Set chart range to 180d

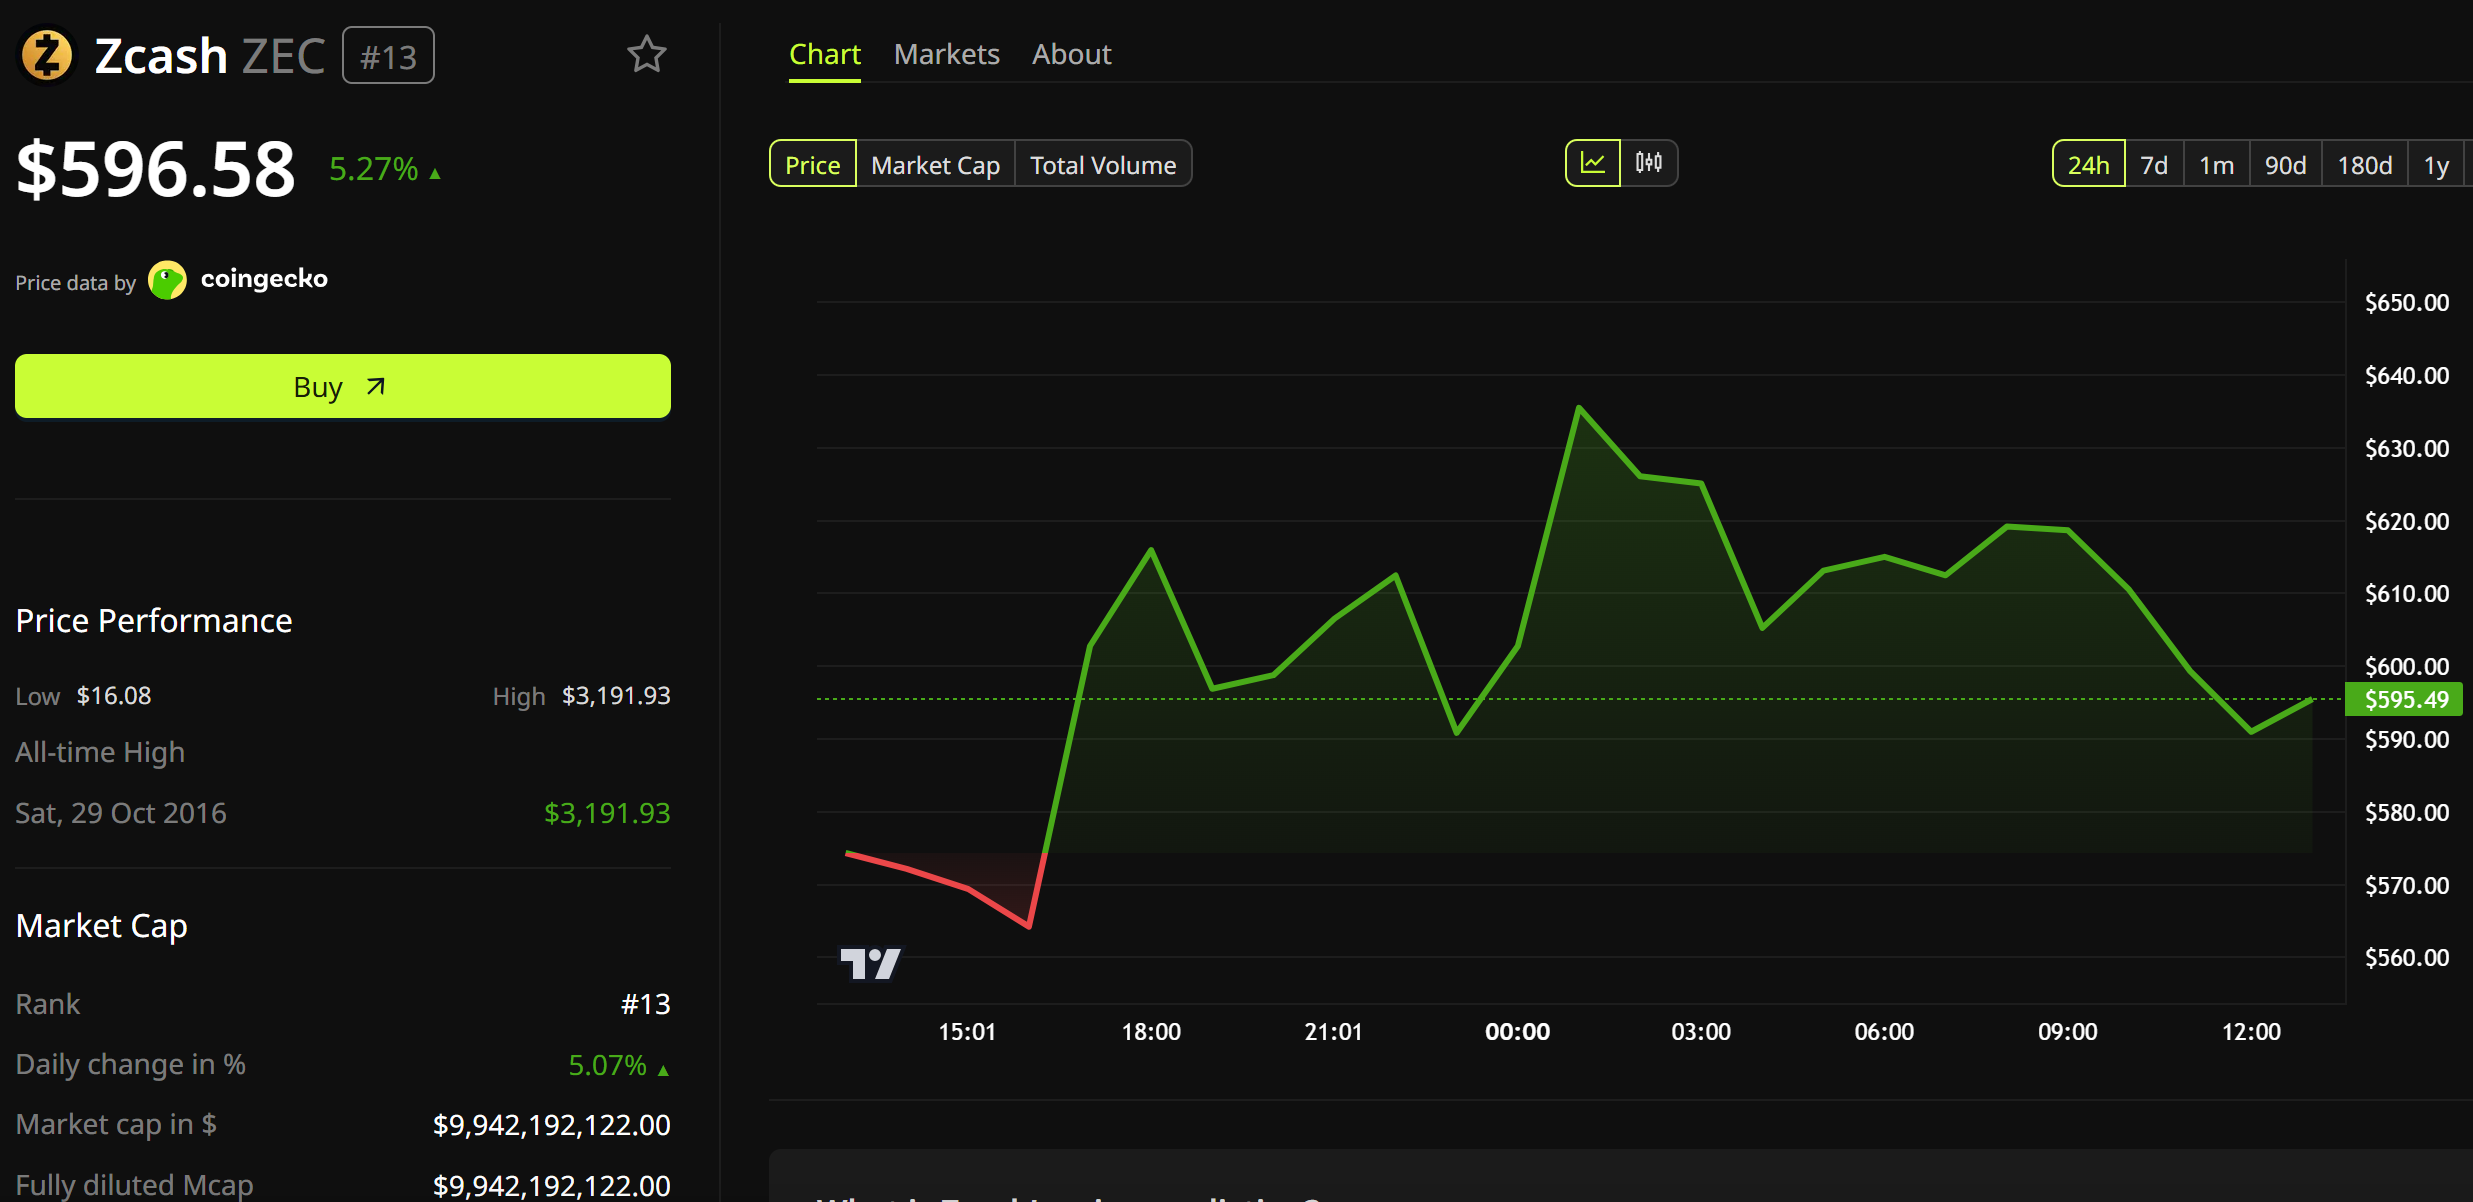point(2365,164)
